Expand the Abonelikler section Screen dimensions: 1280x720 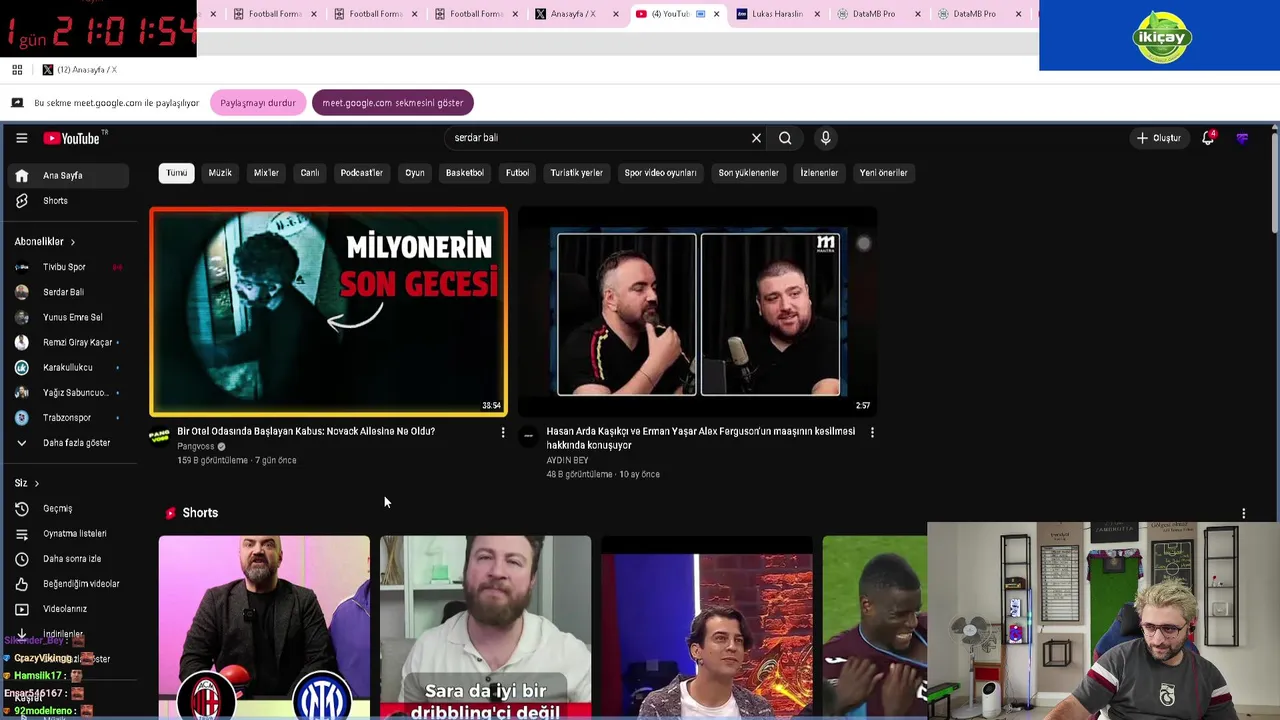click(45, 242)
